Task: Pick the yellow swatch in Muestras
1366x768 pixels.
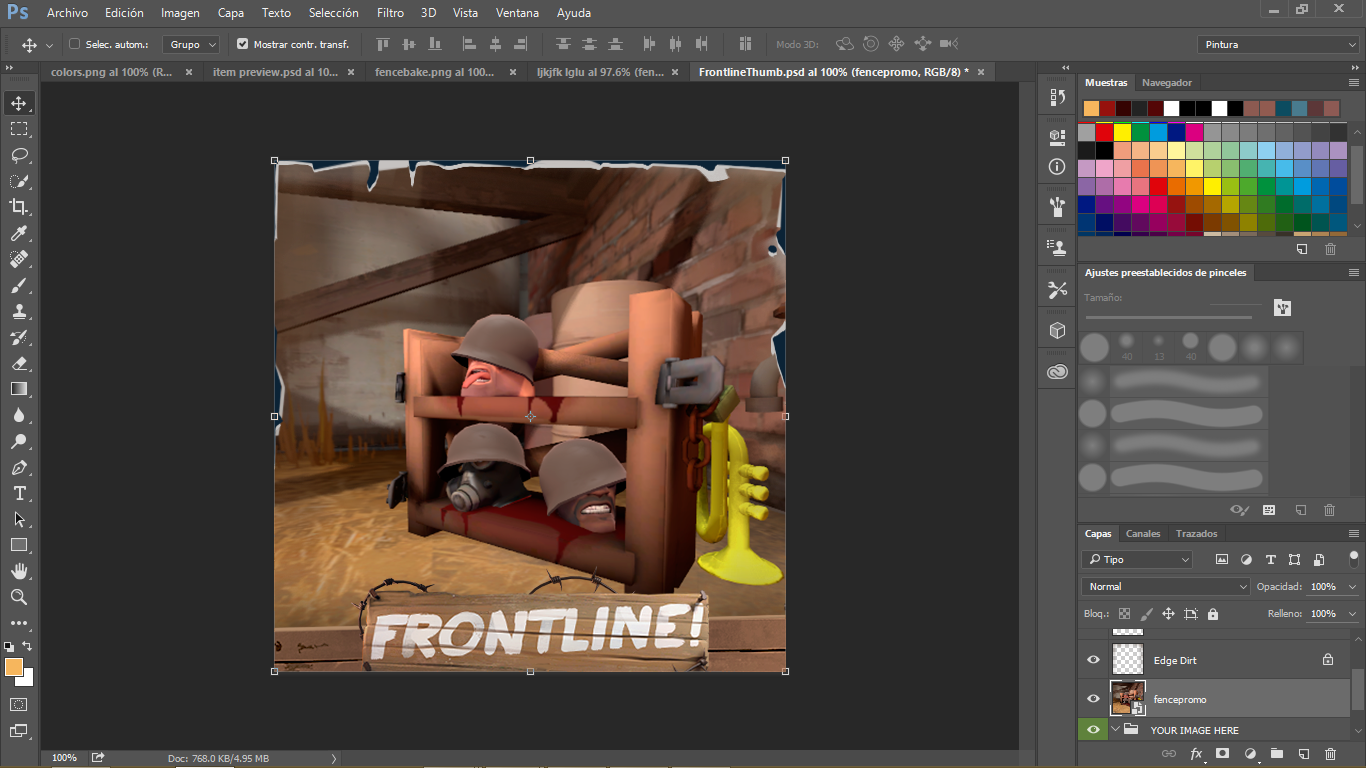Action: point(1123,132)
